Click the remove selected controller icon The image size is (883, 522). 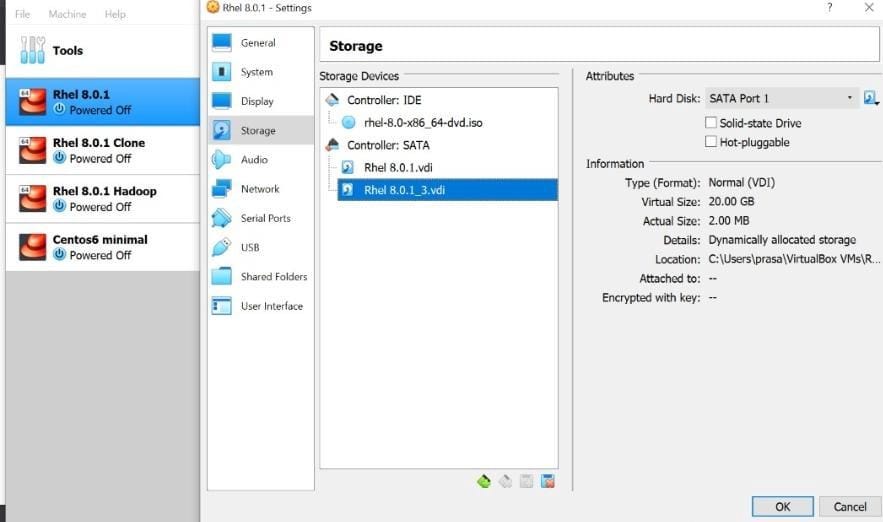505,481
